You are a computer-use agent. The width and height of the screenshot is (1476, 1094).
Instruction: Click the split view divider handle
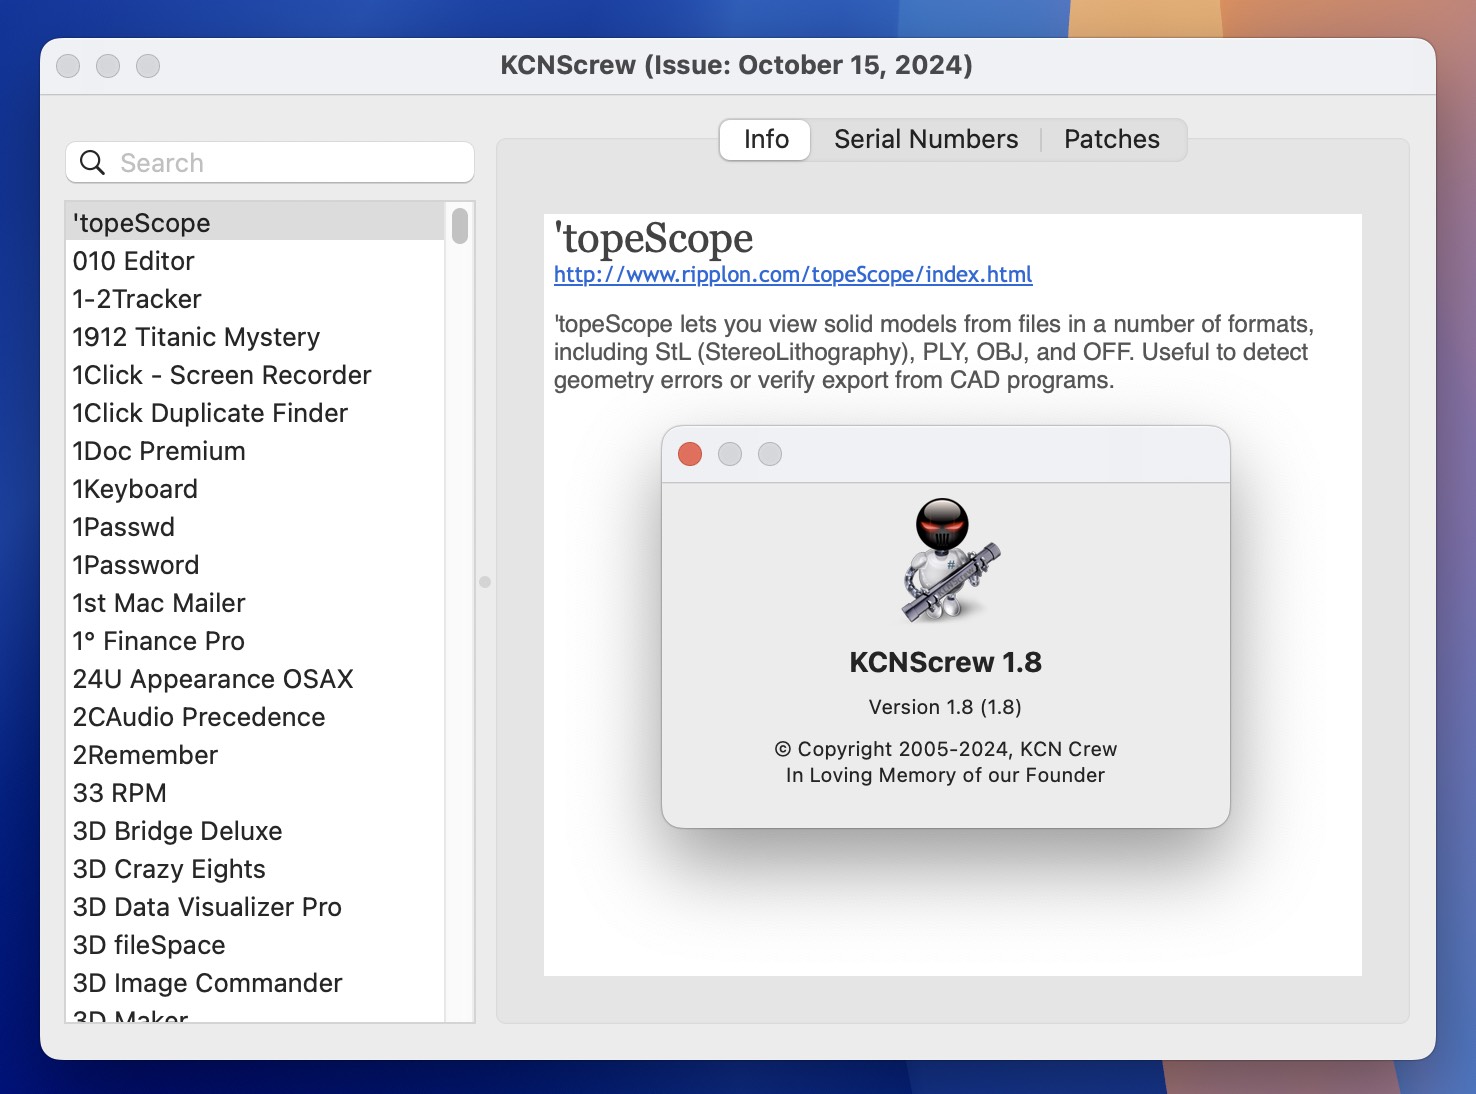[485, 581]
